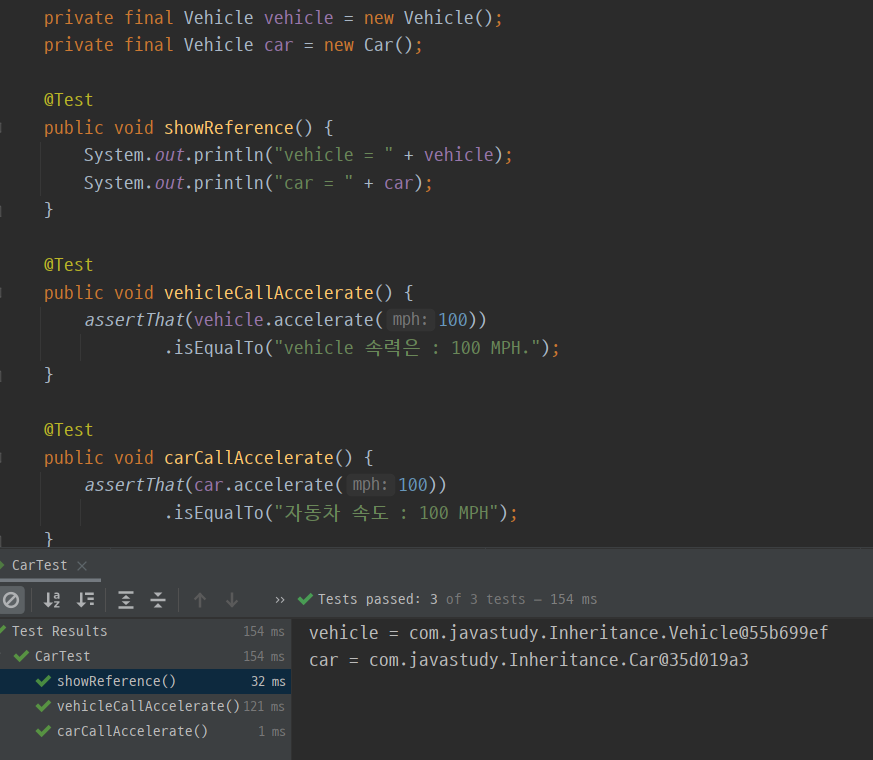Switch to the CarTest run tab
This screenshot has height=760, width=873.
[x=39, y=565]
